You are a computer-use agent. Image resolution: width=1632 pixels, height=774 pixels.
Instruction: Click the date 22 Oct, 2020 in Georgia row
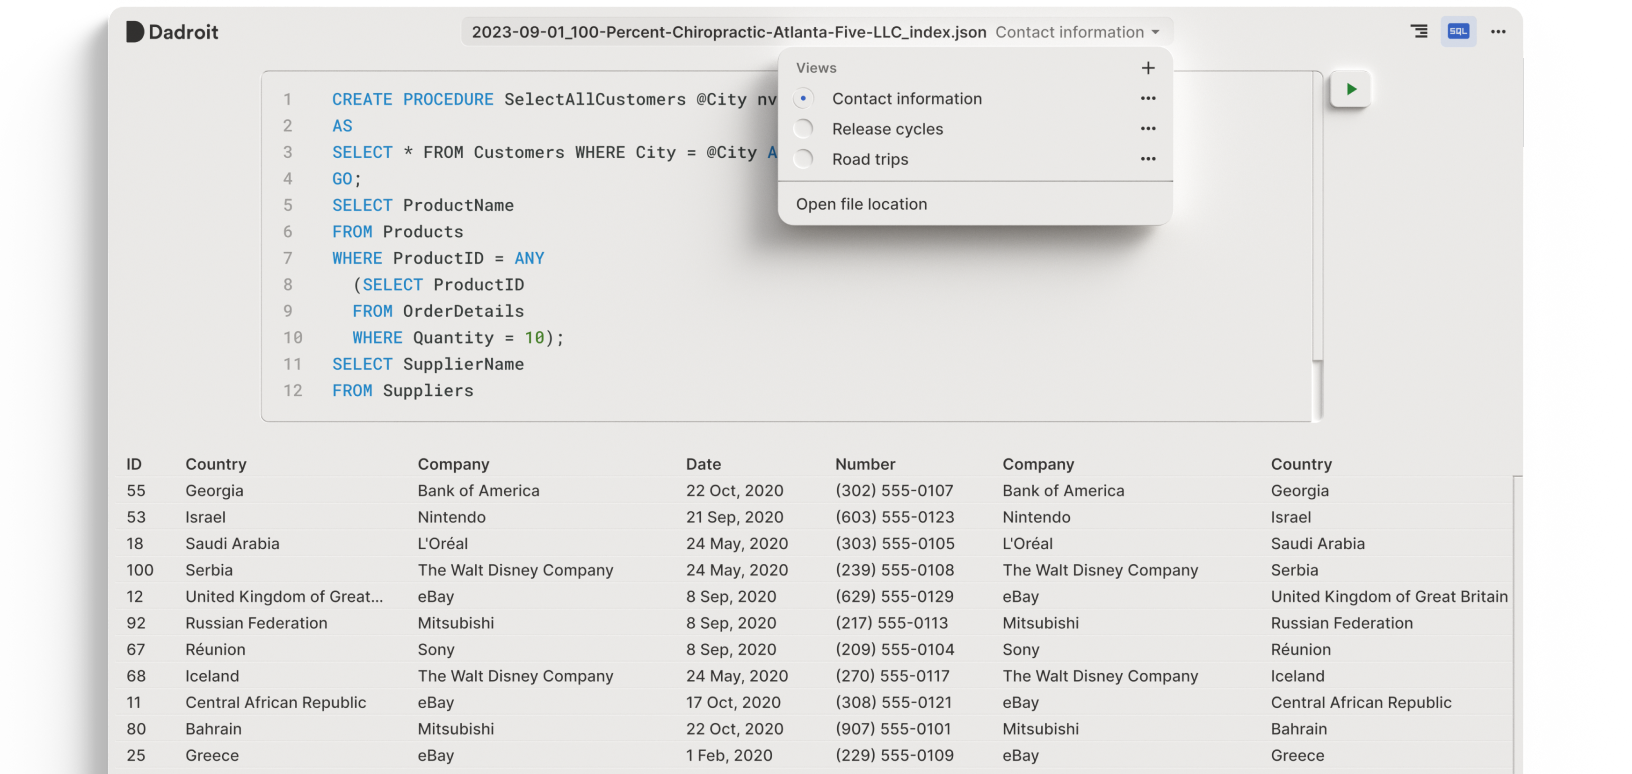click(735, 491)
